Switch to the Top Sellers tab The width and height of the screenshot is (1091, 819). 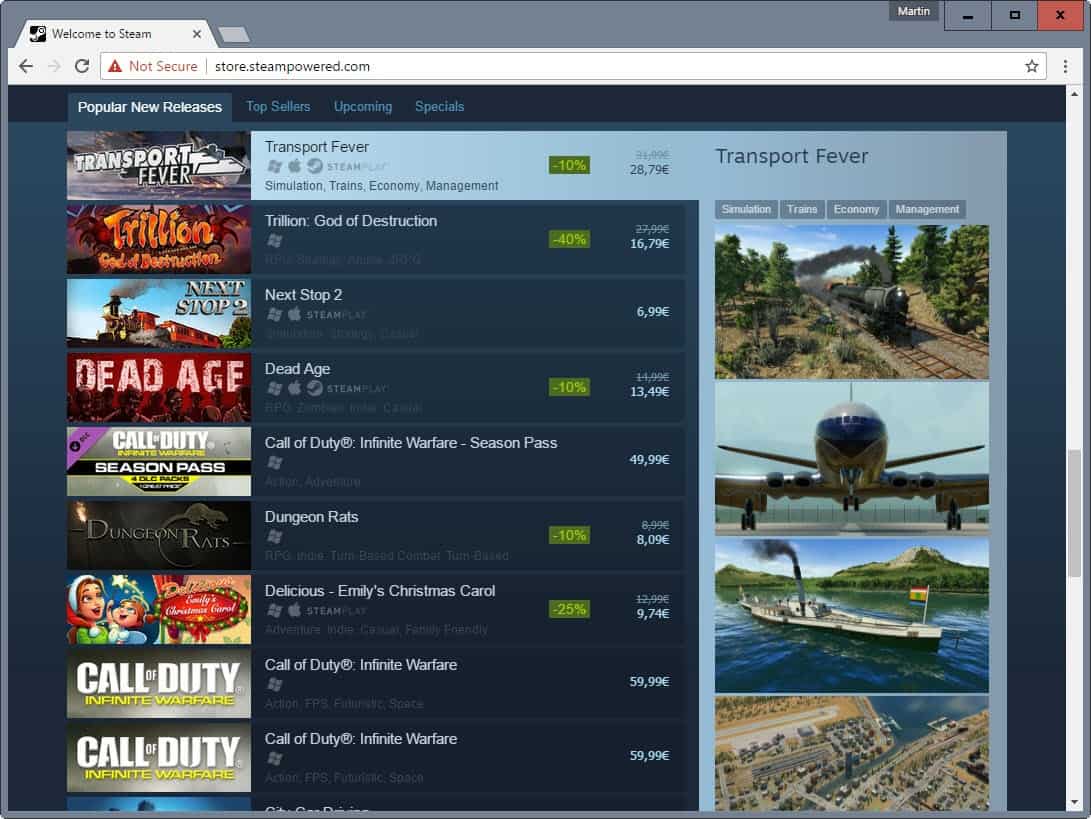click(278, 106)
